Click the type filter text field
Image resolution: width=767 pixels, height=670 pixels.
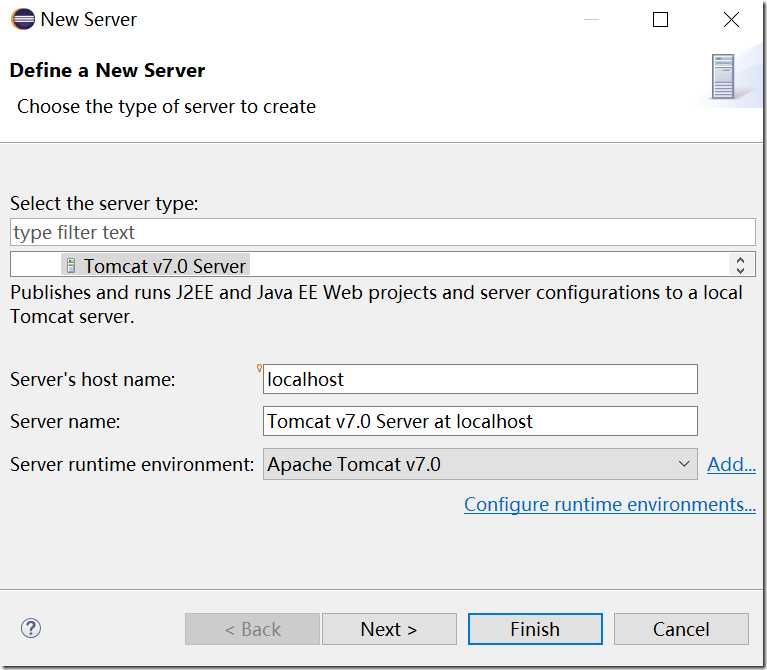point(383,232)
